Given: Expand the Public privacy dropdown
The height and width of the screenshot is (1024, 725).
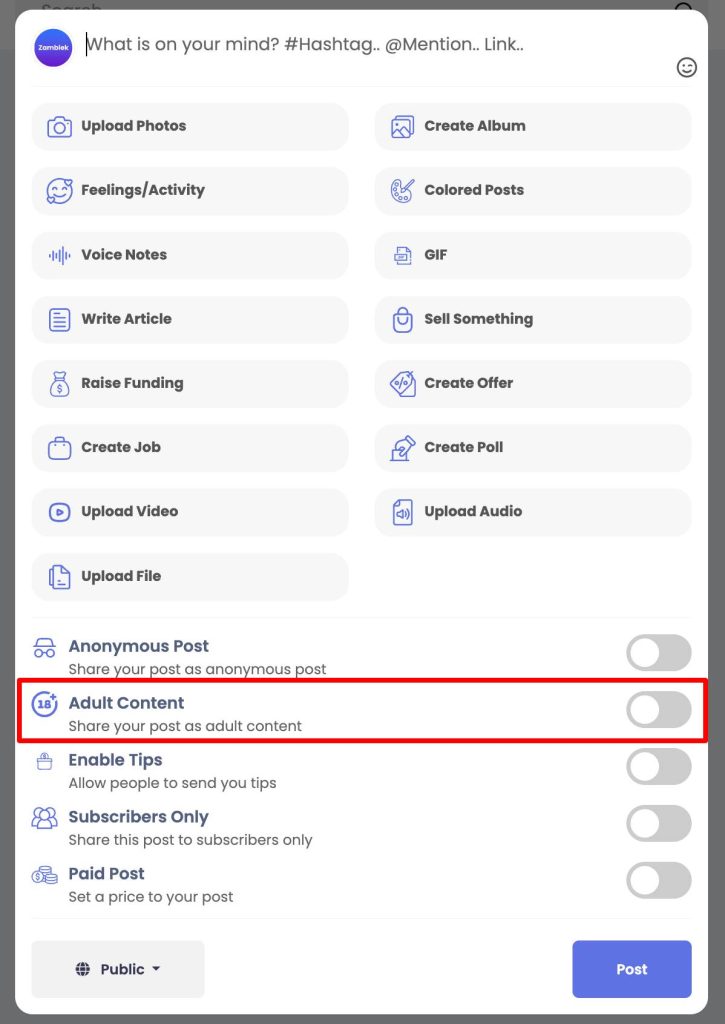Looking at the screenshot, I should click(118, 969).
